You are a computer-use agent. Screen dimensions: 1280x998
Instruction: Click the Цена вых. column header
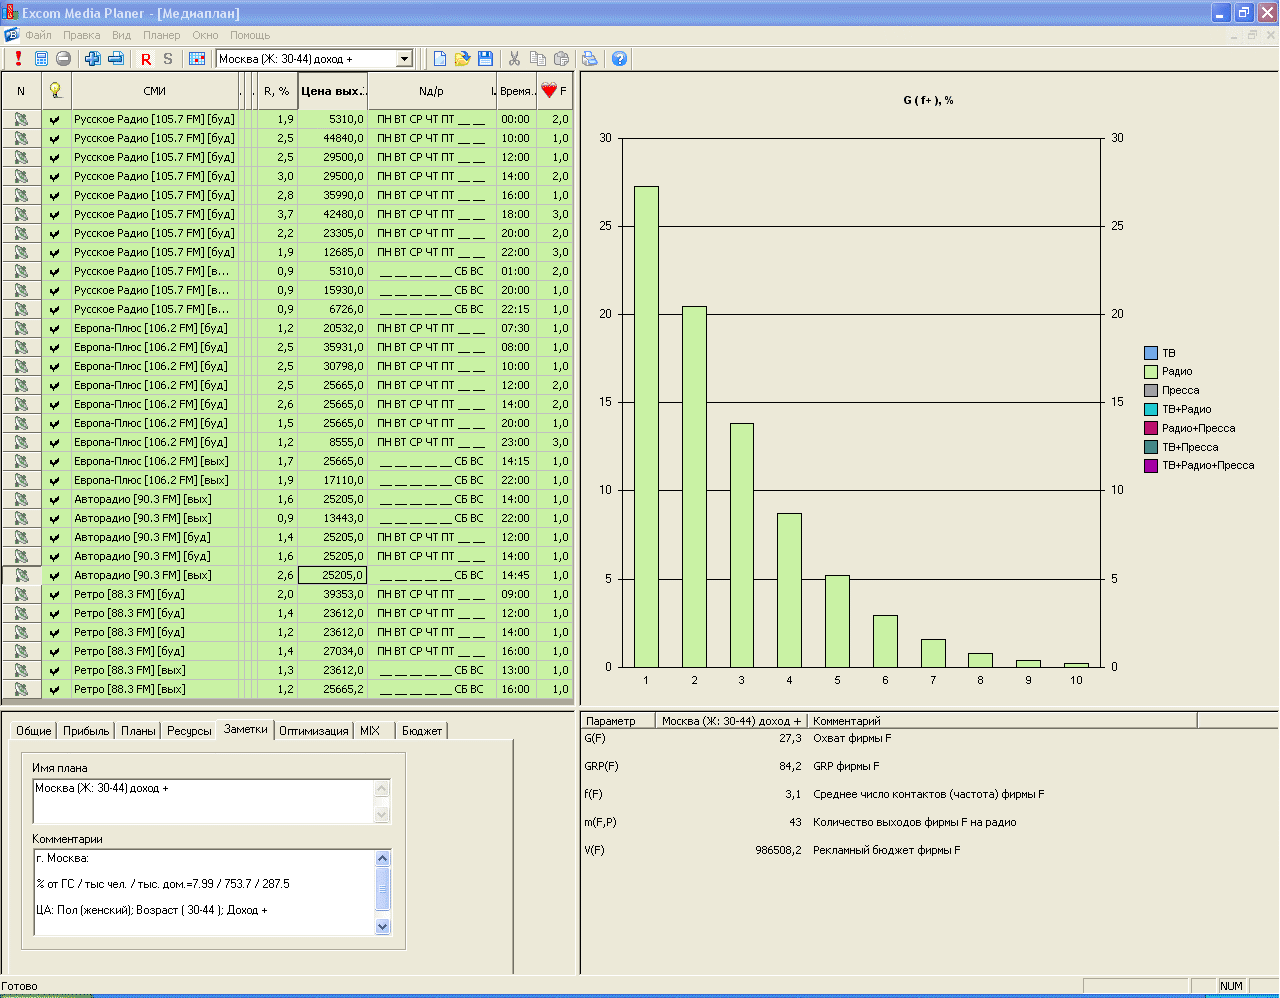[x=332, y=91]
